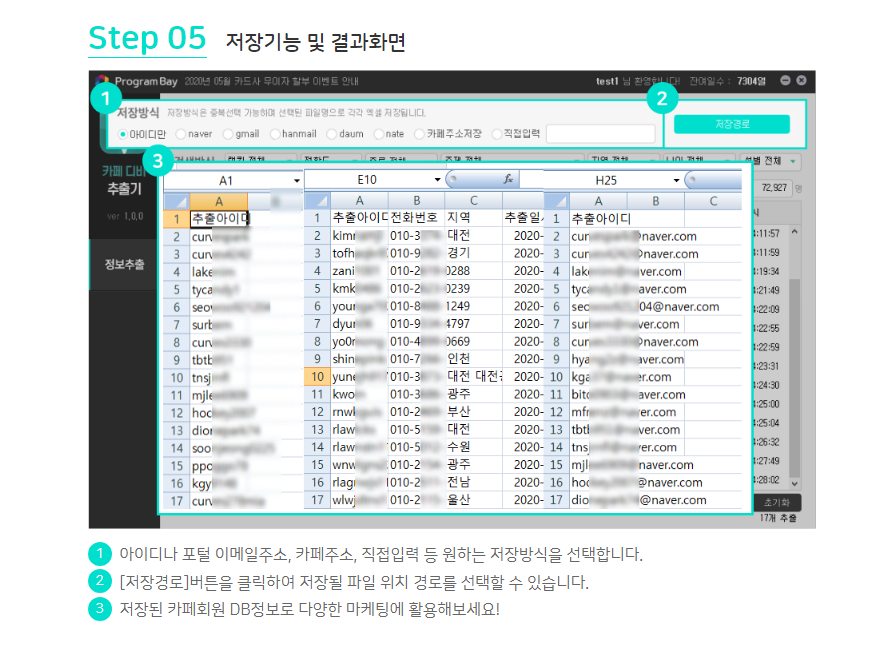Click the minimize icon in title bar
This screenshot has width=893, height=650.
click(x=785, y=80)
